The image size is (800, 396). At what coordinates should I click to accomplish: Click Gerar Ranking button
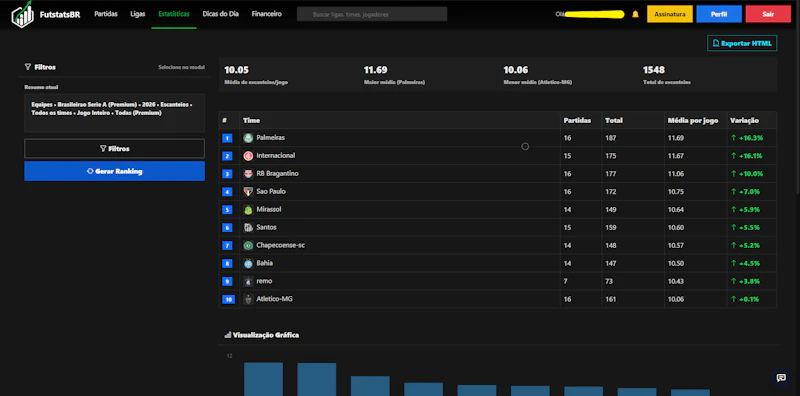pyautogui.click(x=114, y=171)
